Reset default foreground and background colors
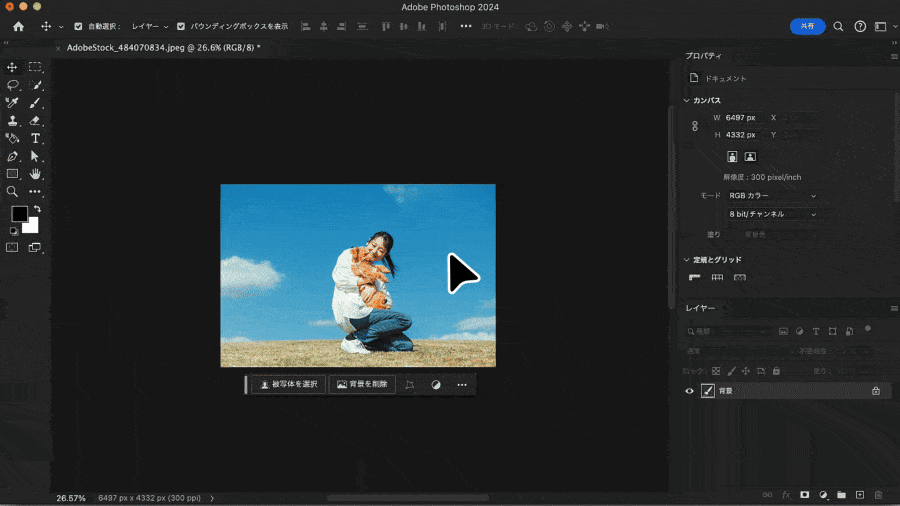This screenshot has width=900, height=506. point(14,231)
